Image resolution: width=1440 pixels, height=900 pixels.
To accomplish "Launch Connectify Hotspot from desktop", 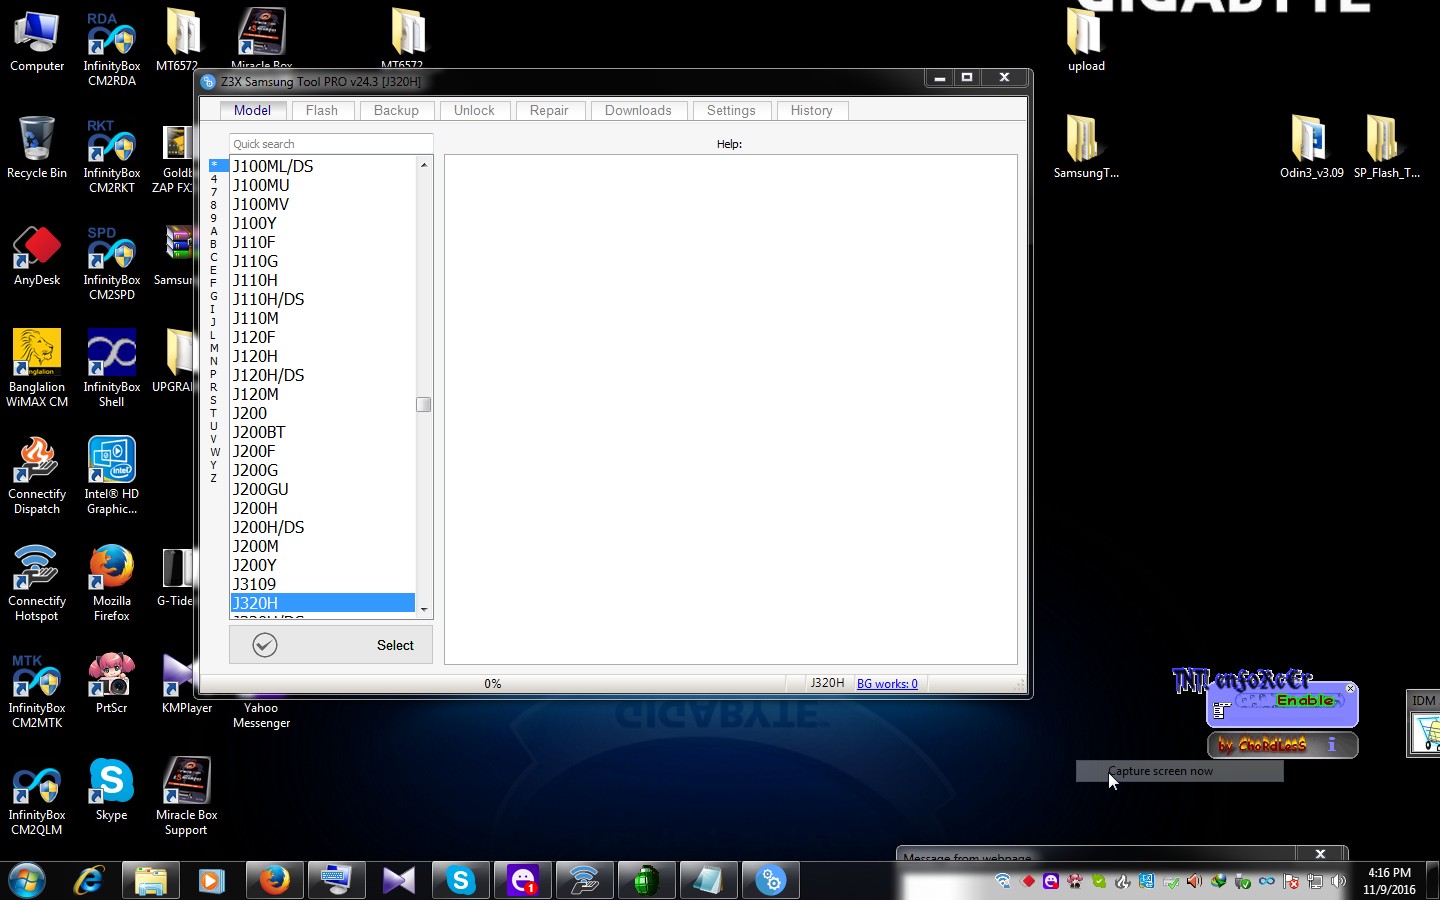I will pyautogui.click(x=37, y=583).
